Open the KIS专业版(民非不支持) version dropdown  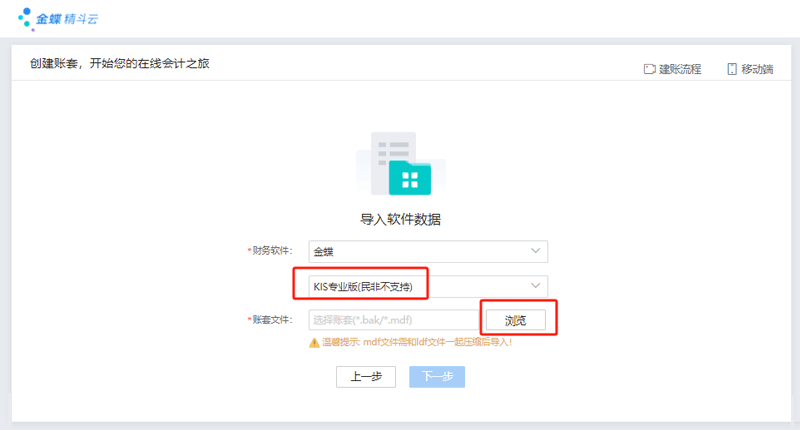click(428, 286)
